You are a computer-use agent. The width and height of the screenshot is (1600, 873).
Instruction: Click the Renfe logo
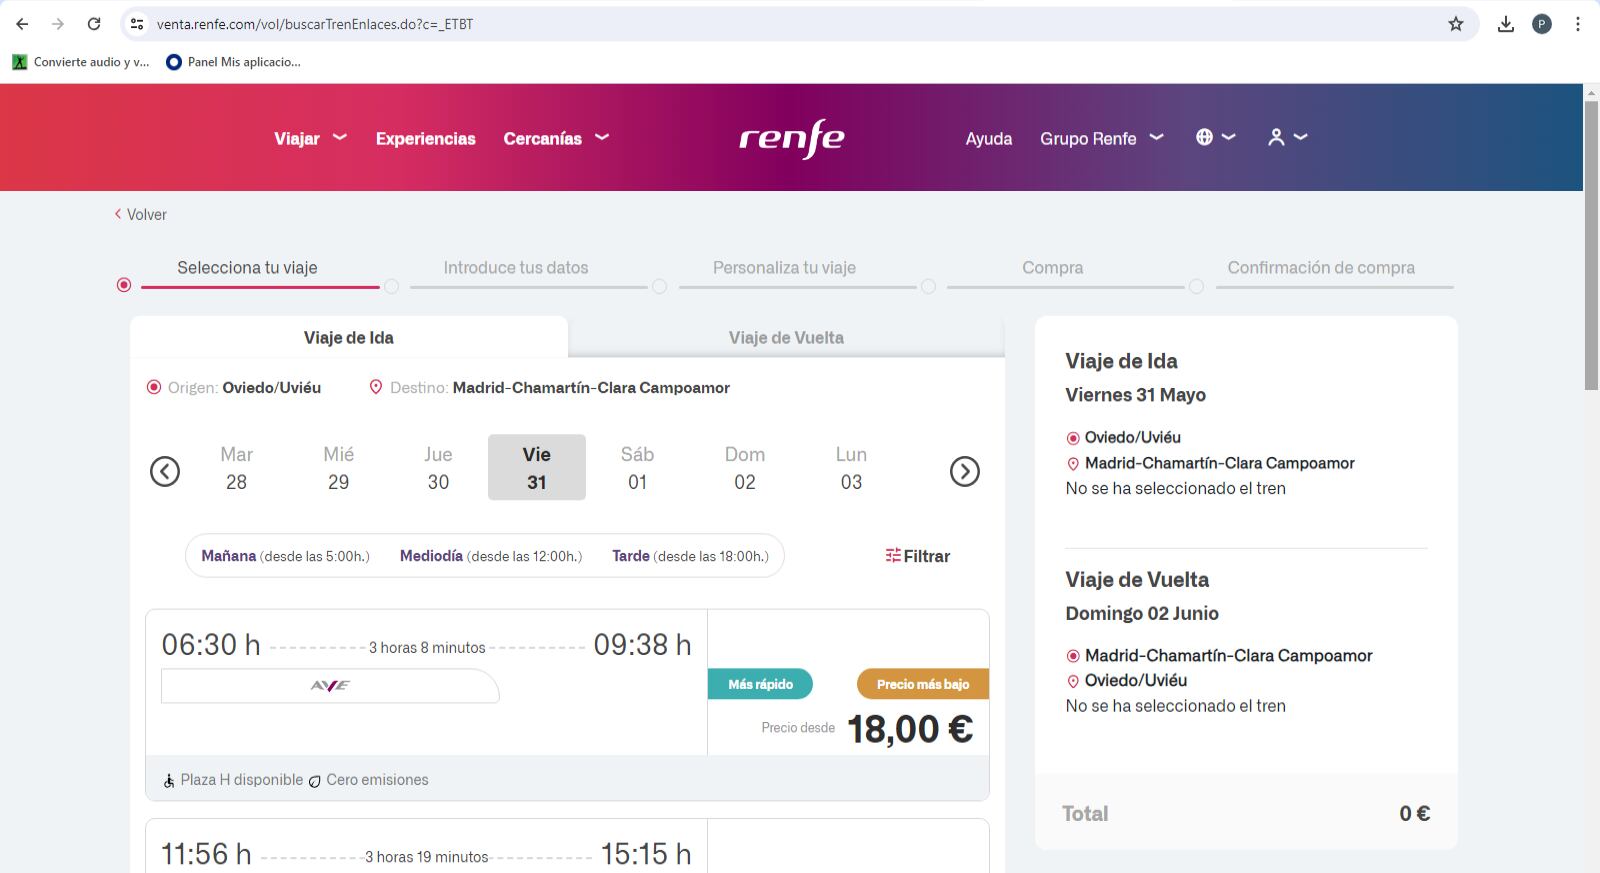792,138
